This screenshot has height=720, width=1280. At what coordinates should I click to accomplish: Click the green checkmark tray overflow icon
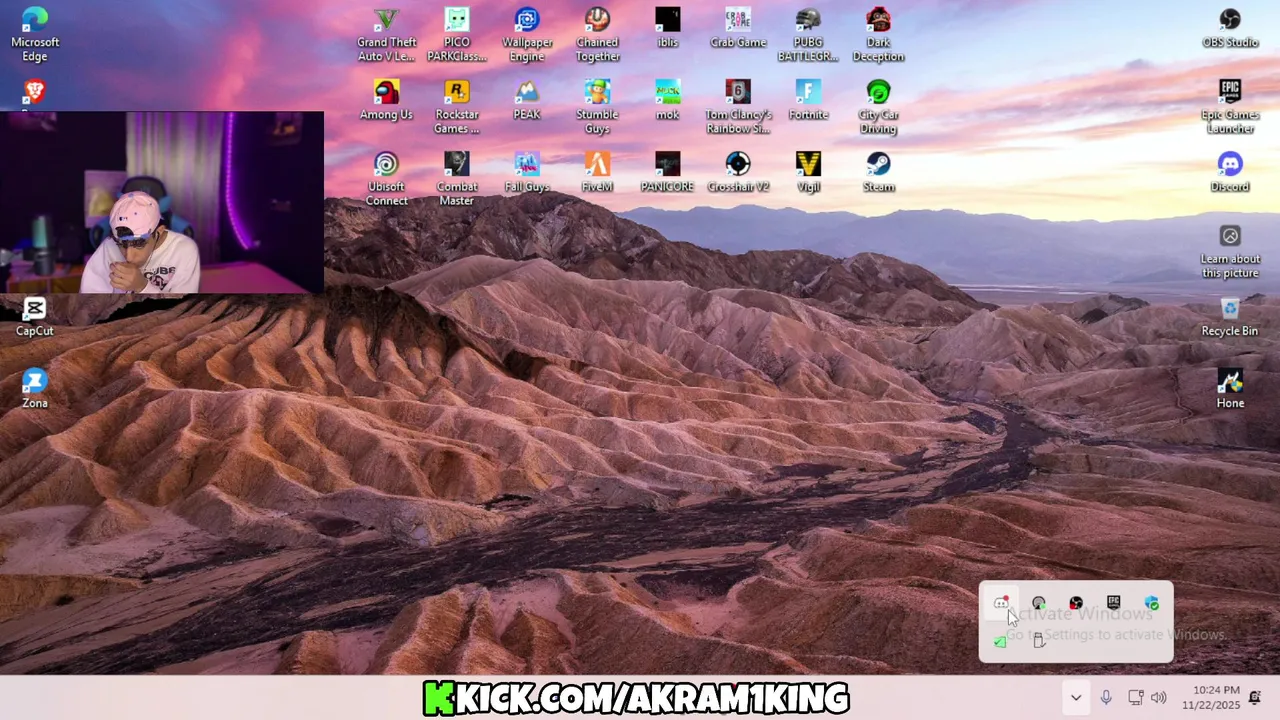pos(1001,641)
